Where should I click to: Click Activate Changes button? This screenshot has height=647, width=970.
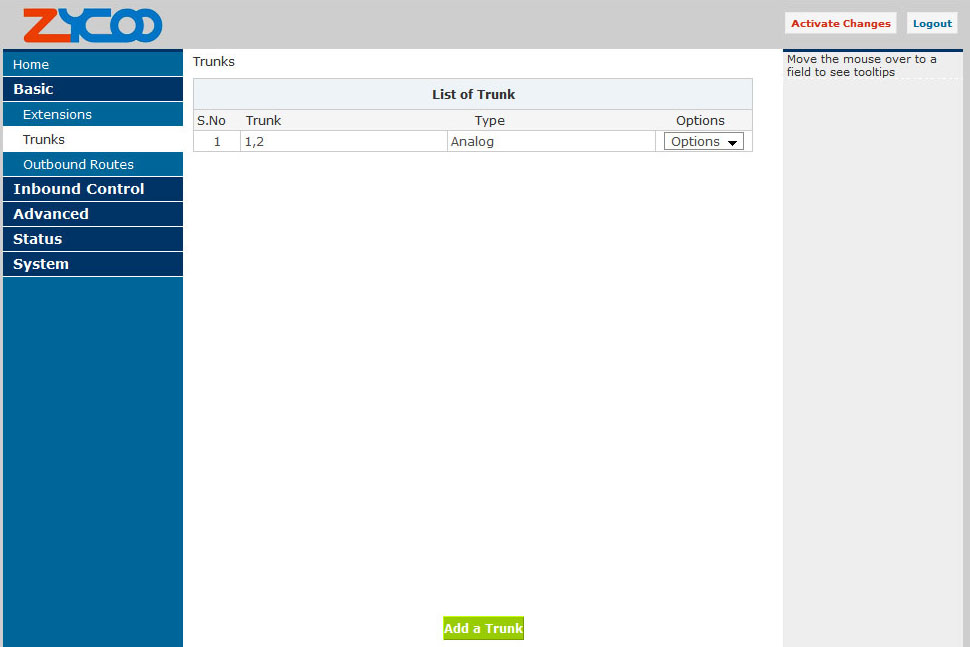840,23
